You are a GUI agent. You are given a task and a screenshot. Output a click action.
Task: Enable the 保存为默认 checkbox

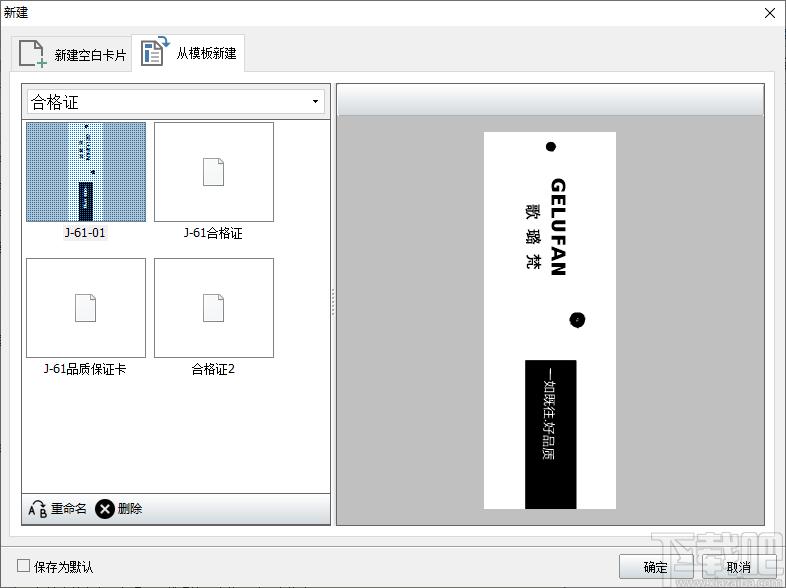coord(23,566)
